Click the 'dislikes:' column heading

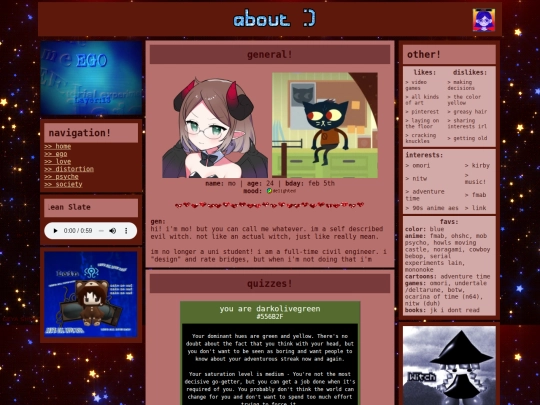[470, 72]
